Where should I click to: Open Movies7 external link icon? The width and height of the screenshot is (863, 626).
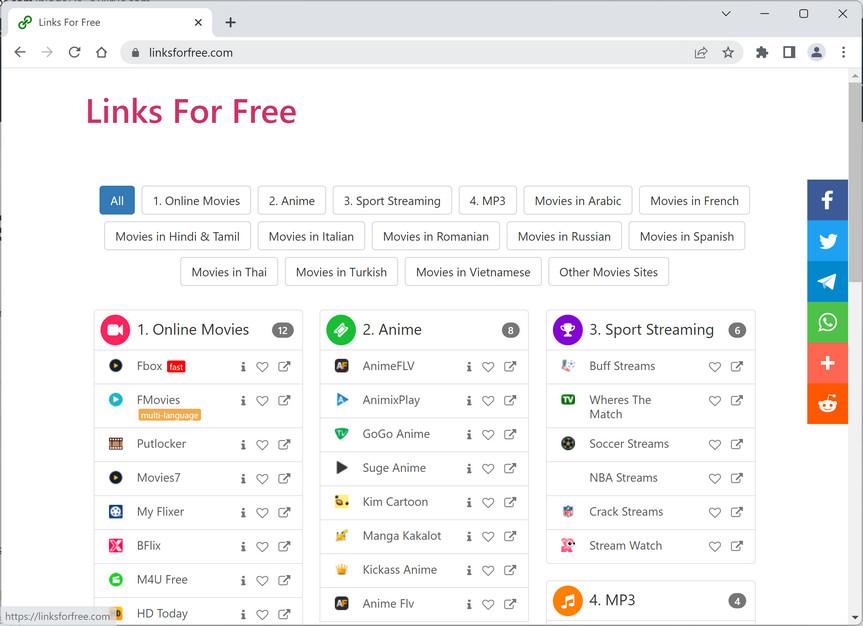[x=284, y=478]
